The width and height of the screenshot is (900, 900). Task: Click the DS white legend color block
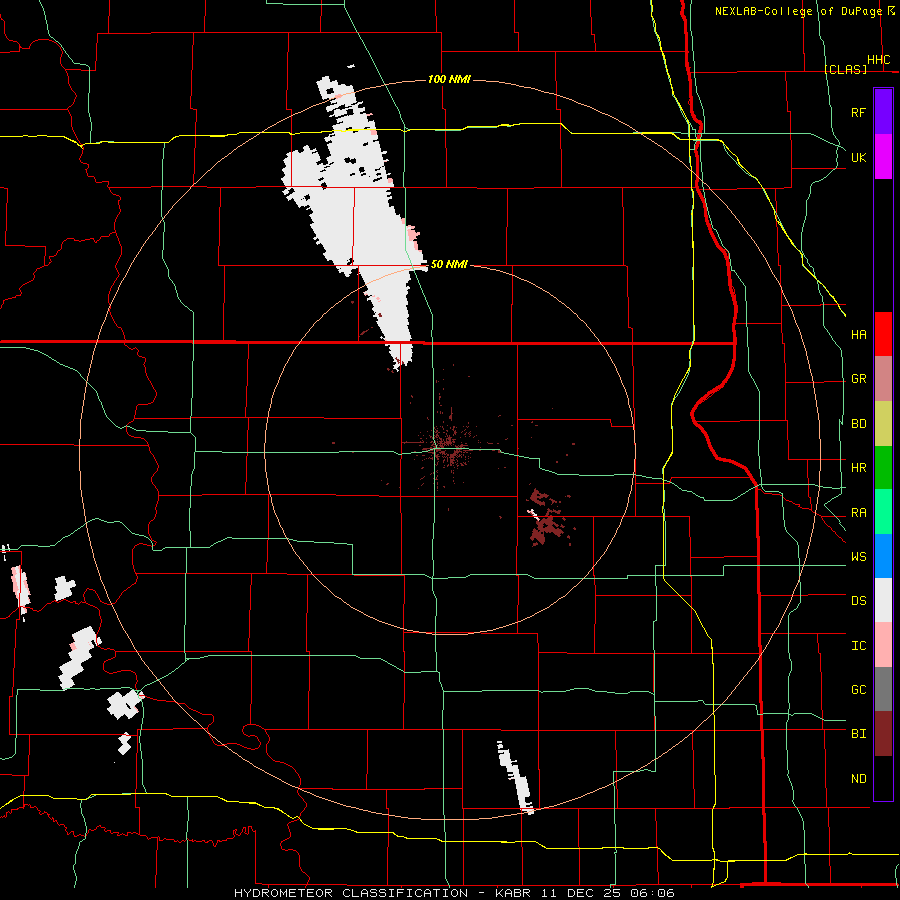(883, 600)
